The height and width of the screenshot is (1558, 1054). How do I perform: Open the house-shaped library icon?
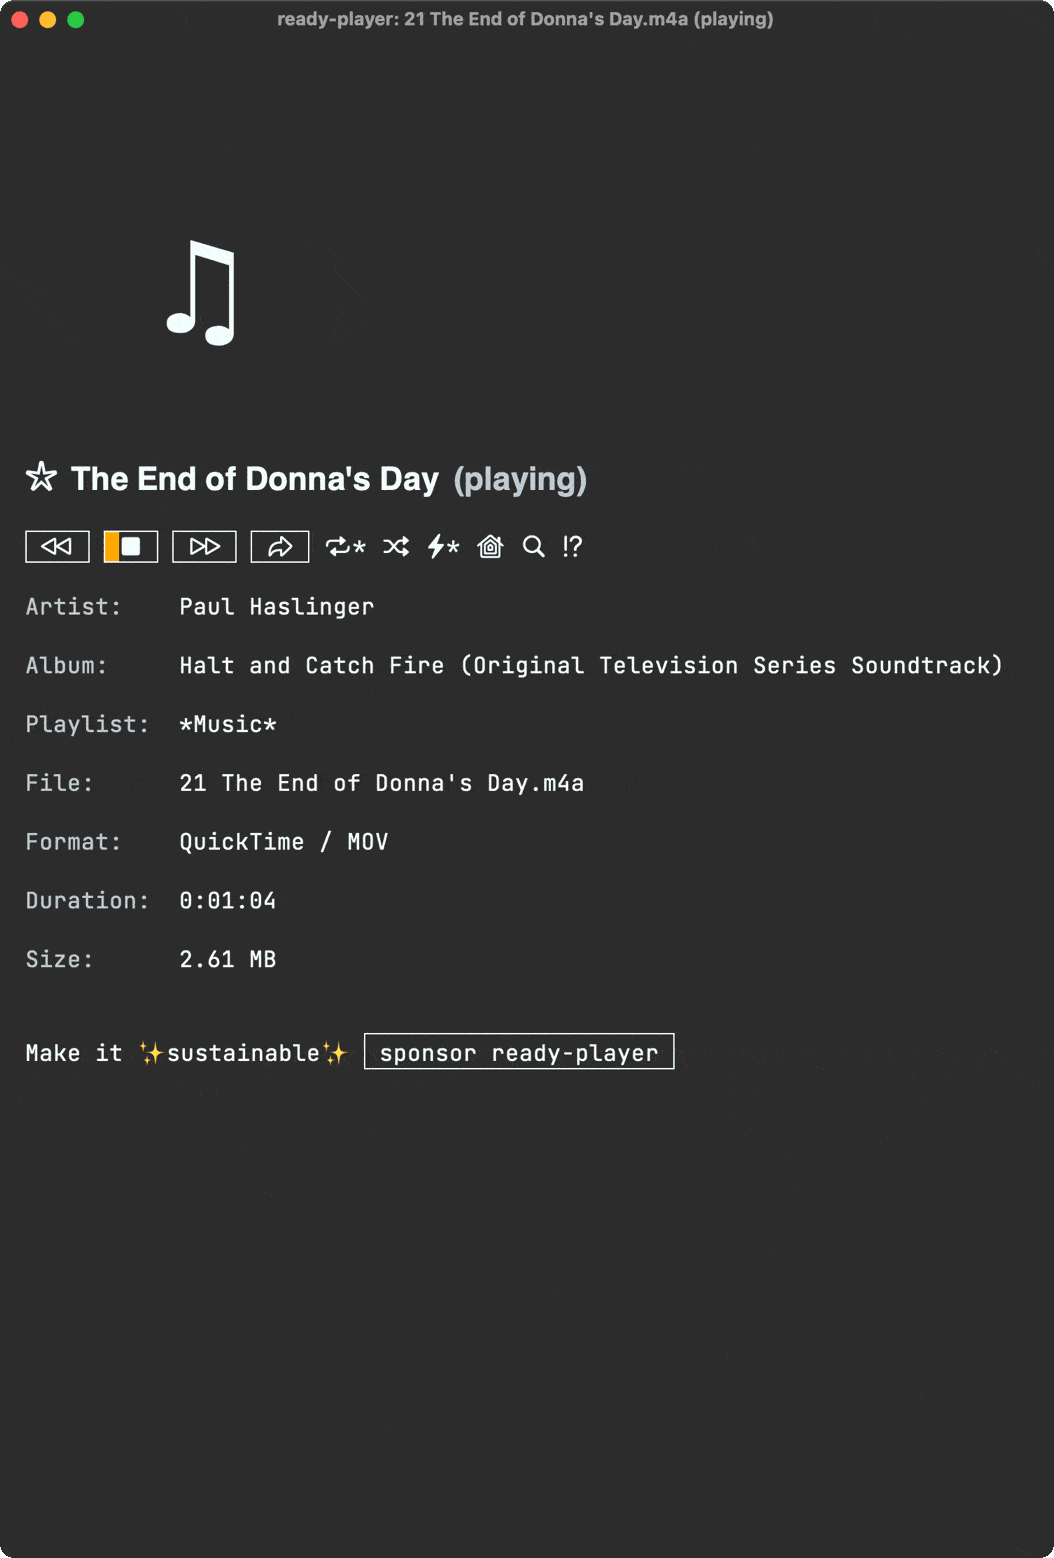(490, 546)
